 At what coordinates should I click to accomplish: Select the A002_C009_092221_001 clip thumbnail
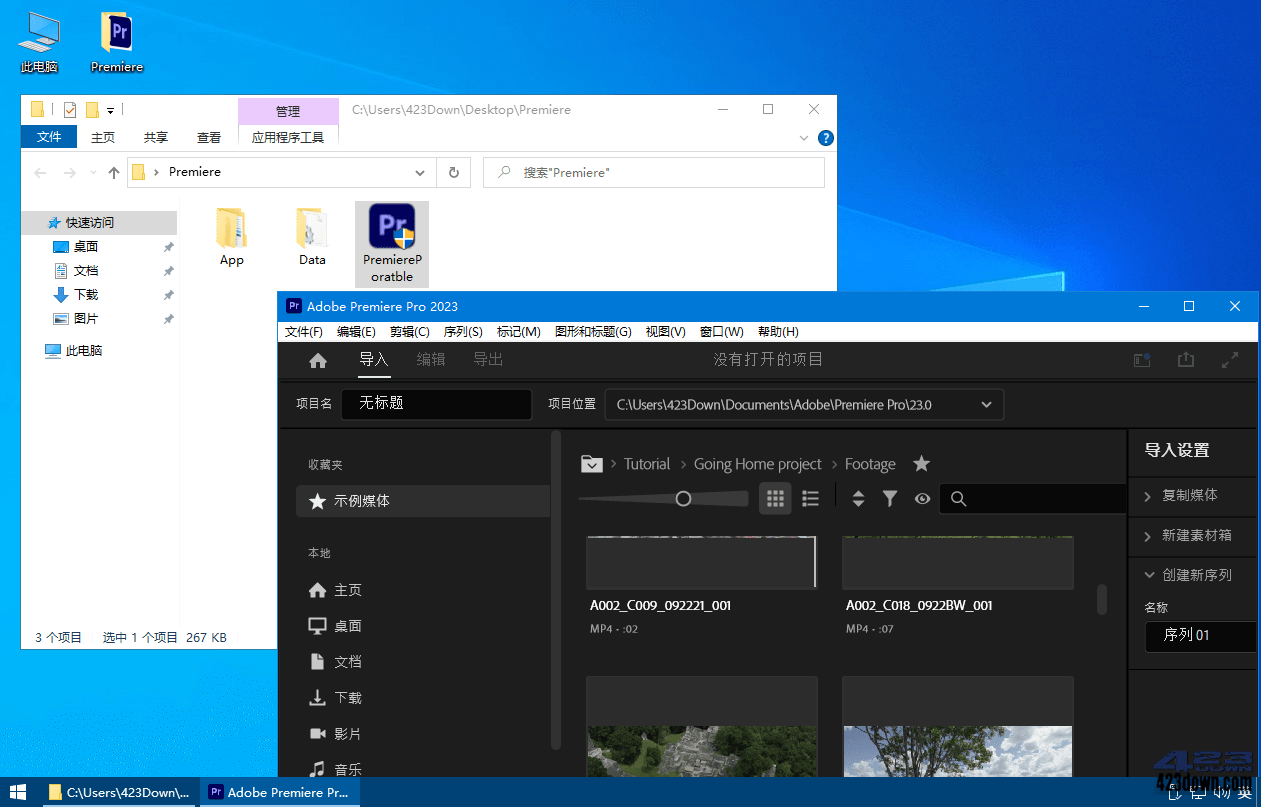pyautogui.click(x=701, y=562)
